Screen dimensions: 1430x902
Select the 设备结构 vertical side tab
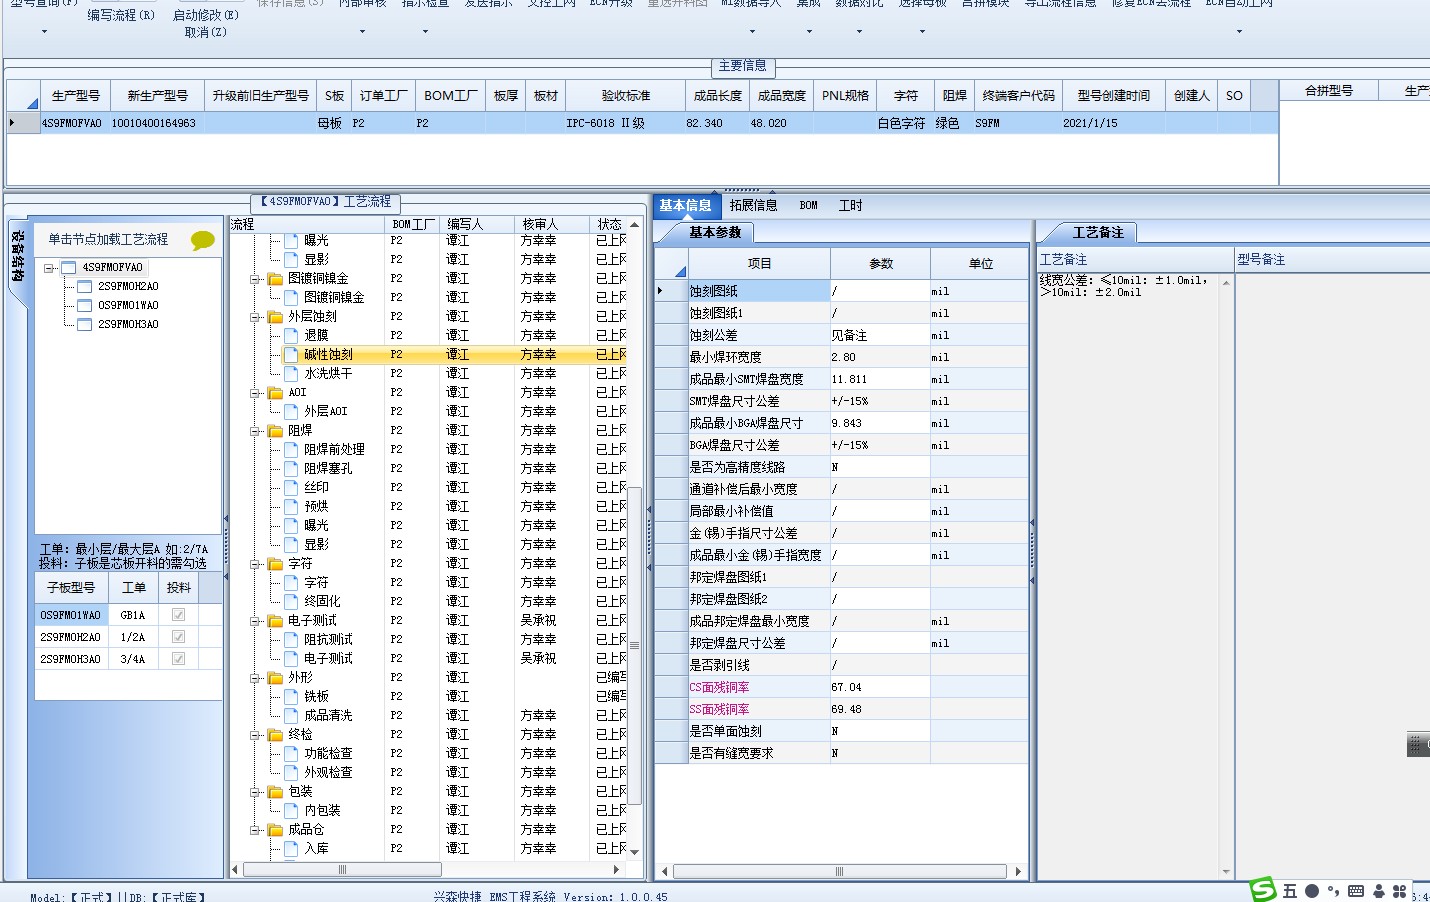pos(18,257)
